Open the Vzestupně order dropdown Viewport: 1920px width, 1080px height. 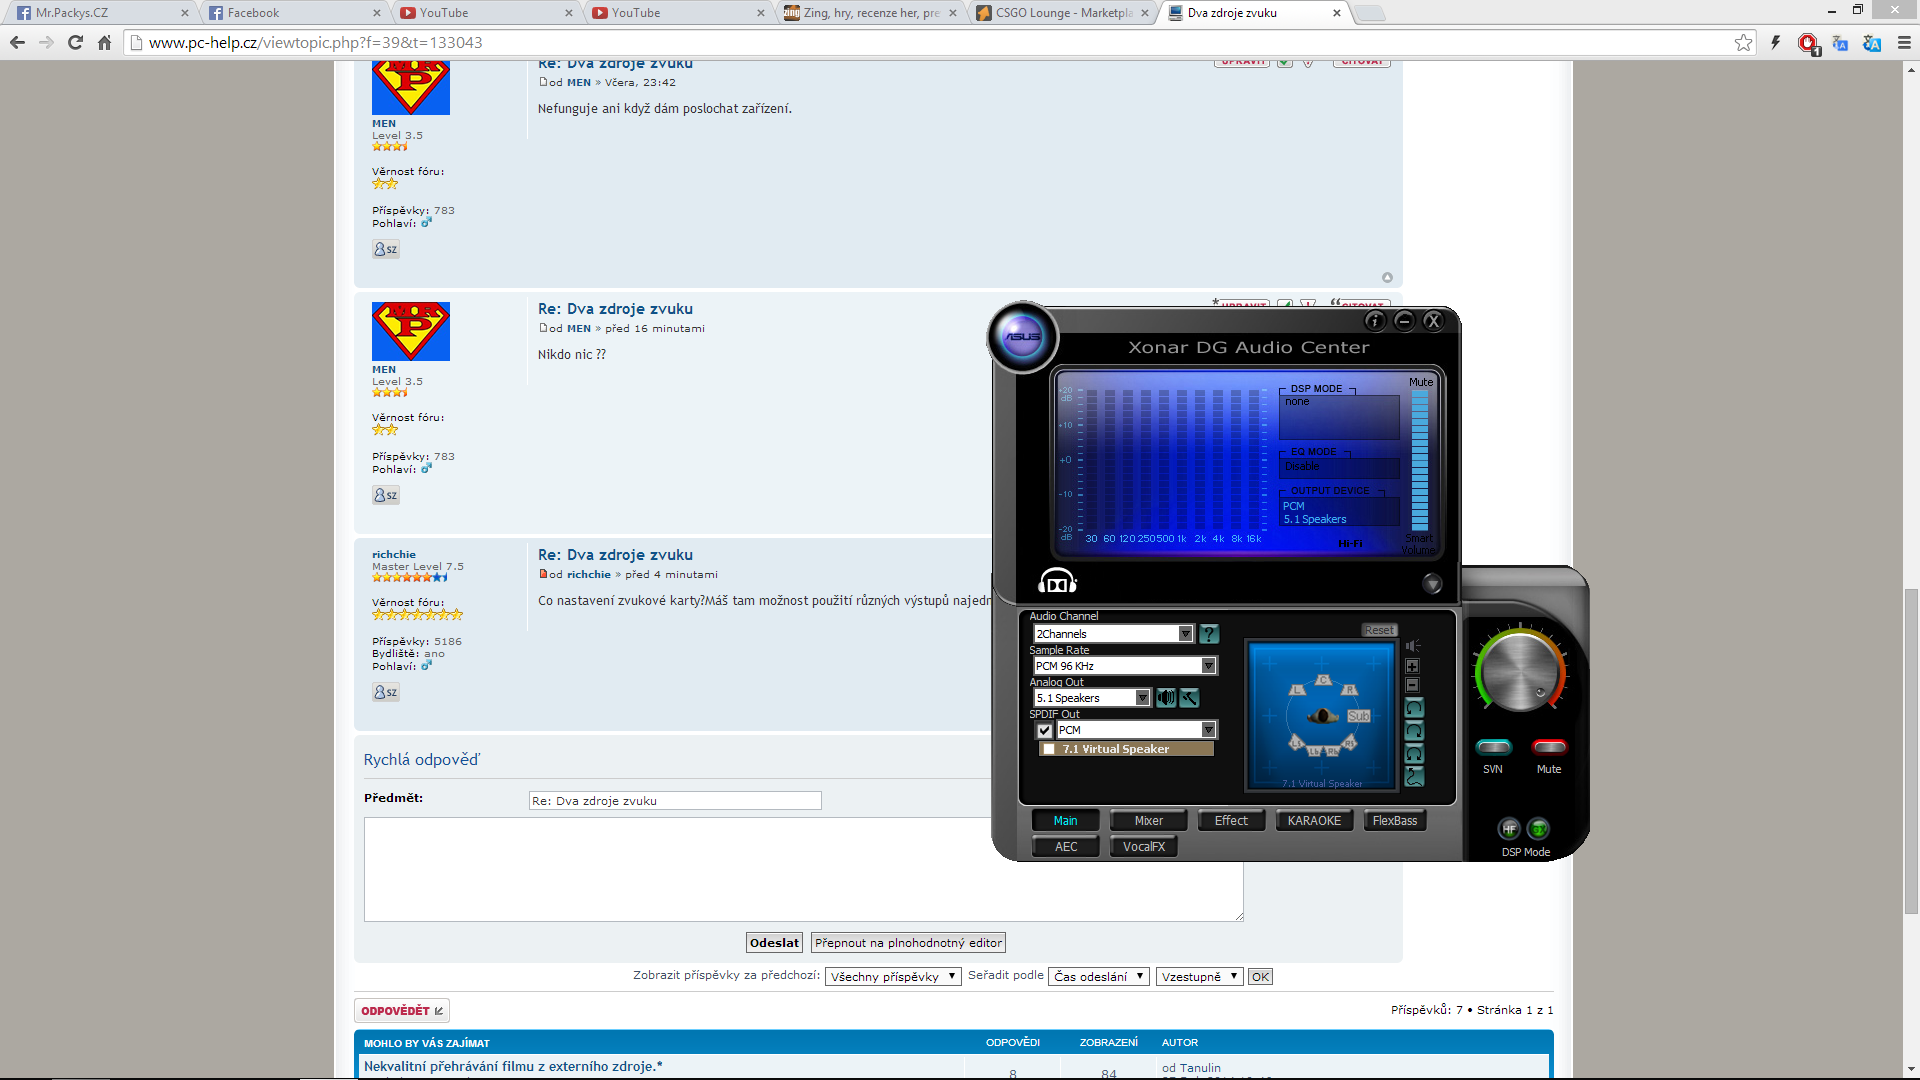point(1199,977)
